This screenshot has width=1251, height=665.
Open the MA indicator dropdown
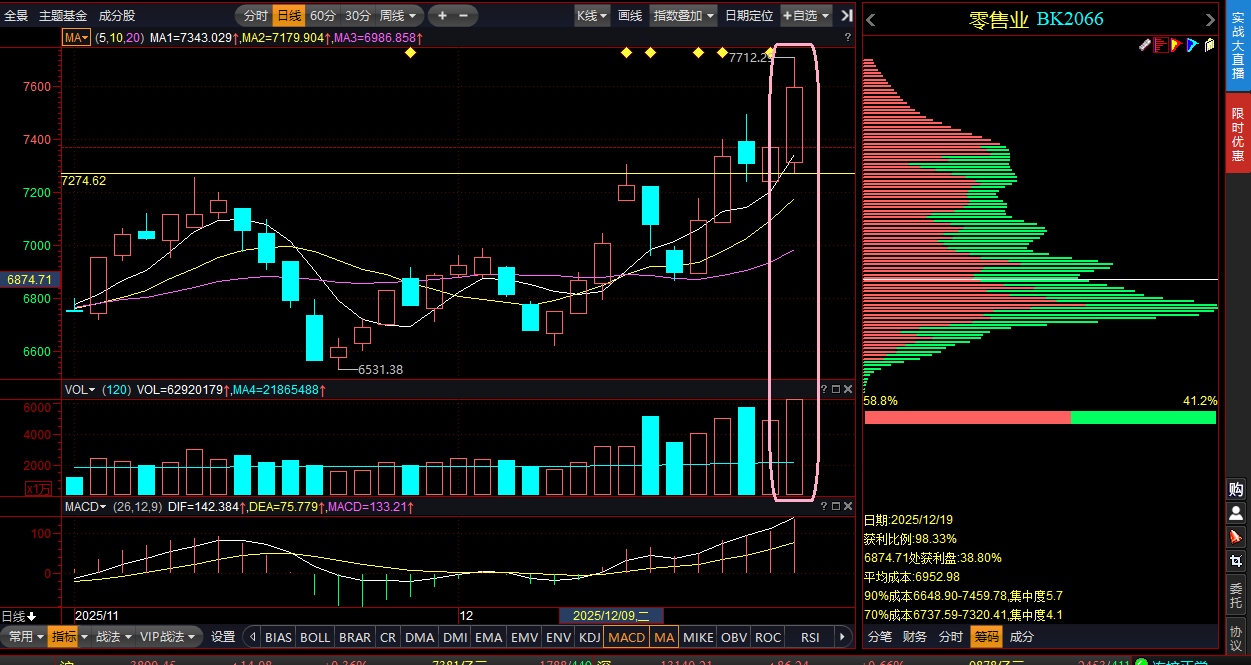click(x=76, y=37)
